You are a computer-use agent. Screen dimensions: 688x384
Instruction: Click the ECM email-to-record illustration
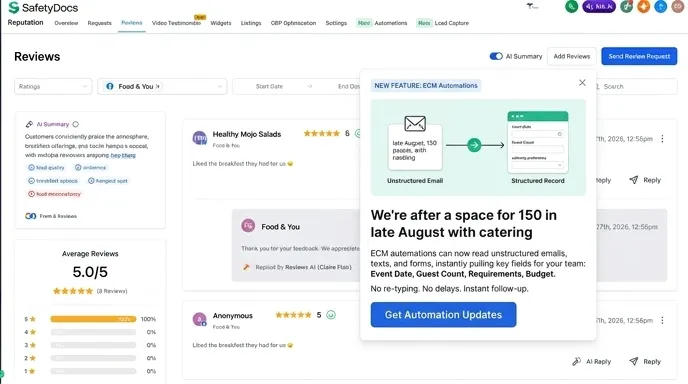point(478,147)
